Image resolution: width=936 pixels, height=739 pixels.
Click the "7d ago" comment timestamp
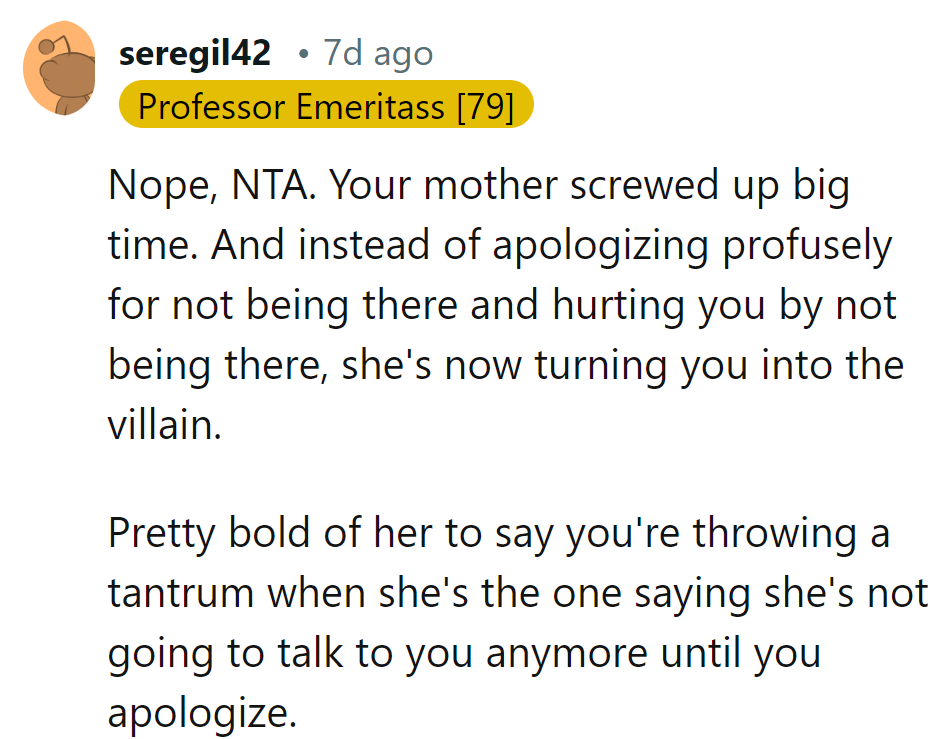click(378, 54)
